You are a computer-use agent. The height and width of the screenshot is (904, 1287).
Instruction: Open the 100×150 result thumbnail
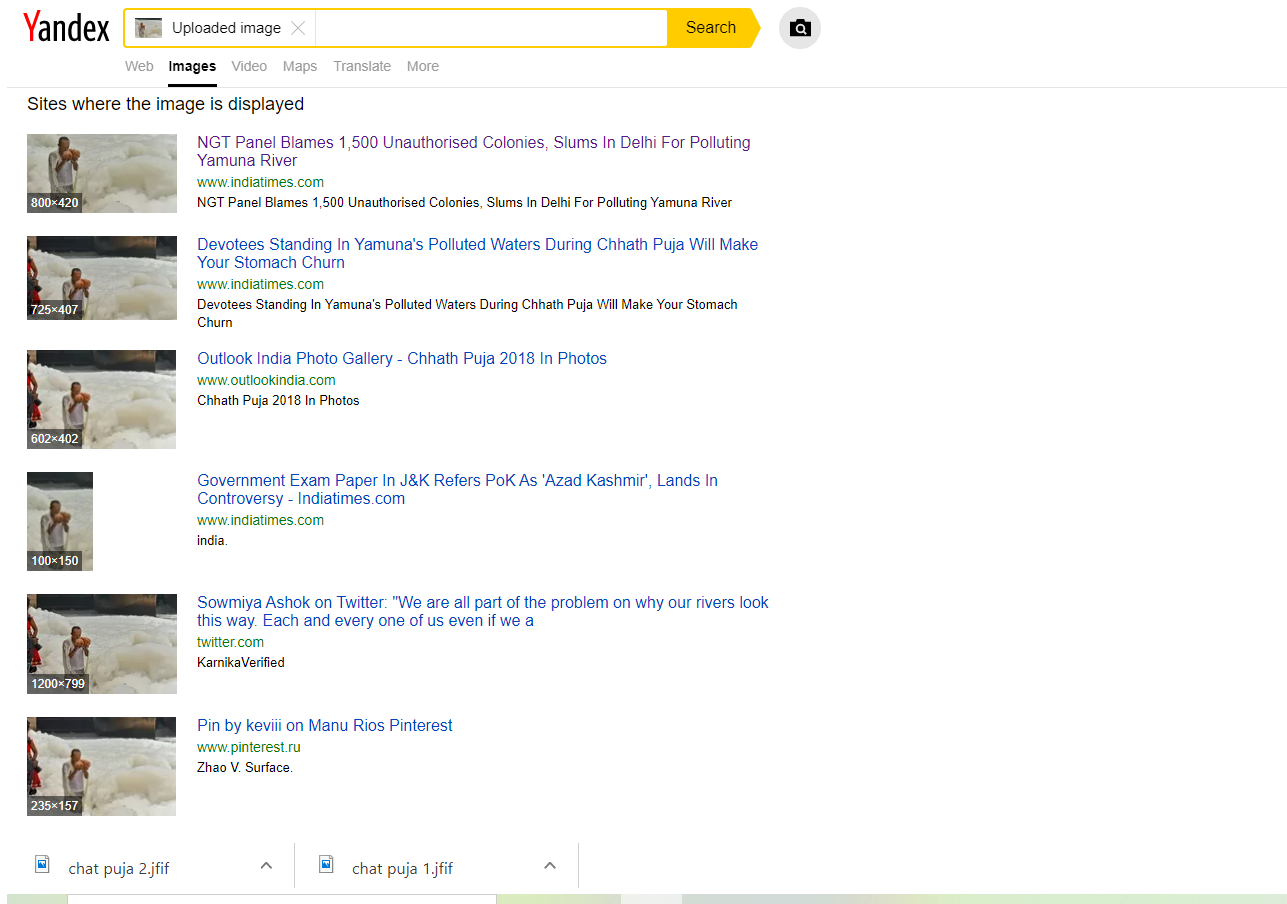tap(60, 521)
